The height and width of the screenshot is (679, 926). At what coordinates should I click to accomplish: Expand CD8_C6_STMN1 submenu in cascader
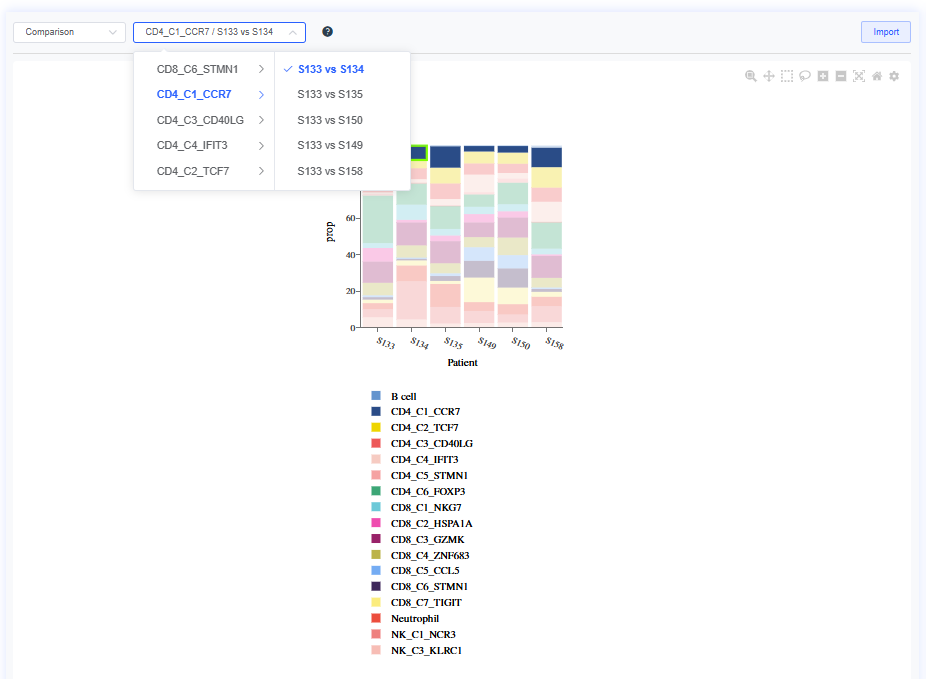pos(204,69)
